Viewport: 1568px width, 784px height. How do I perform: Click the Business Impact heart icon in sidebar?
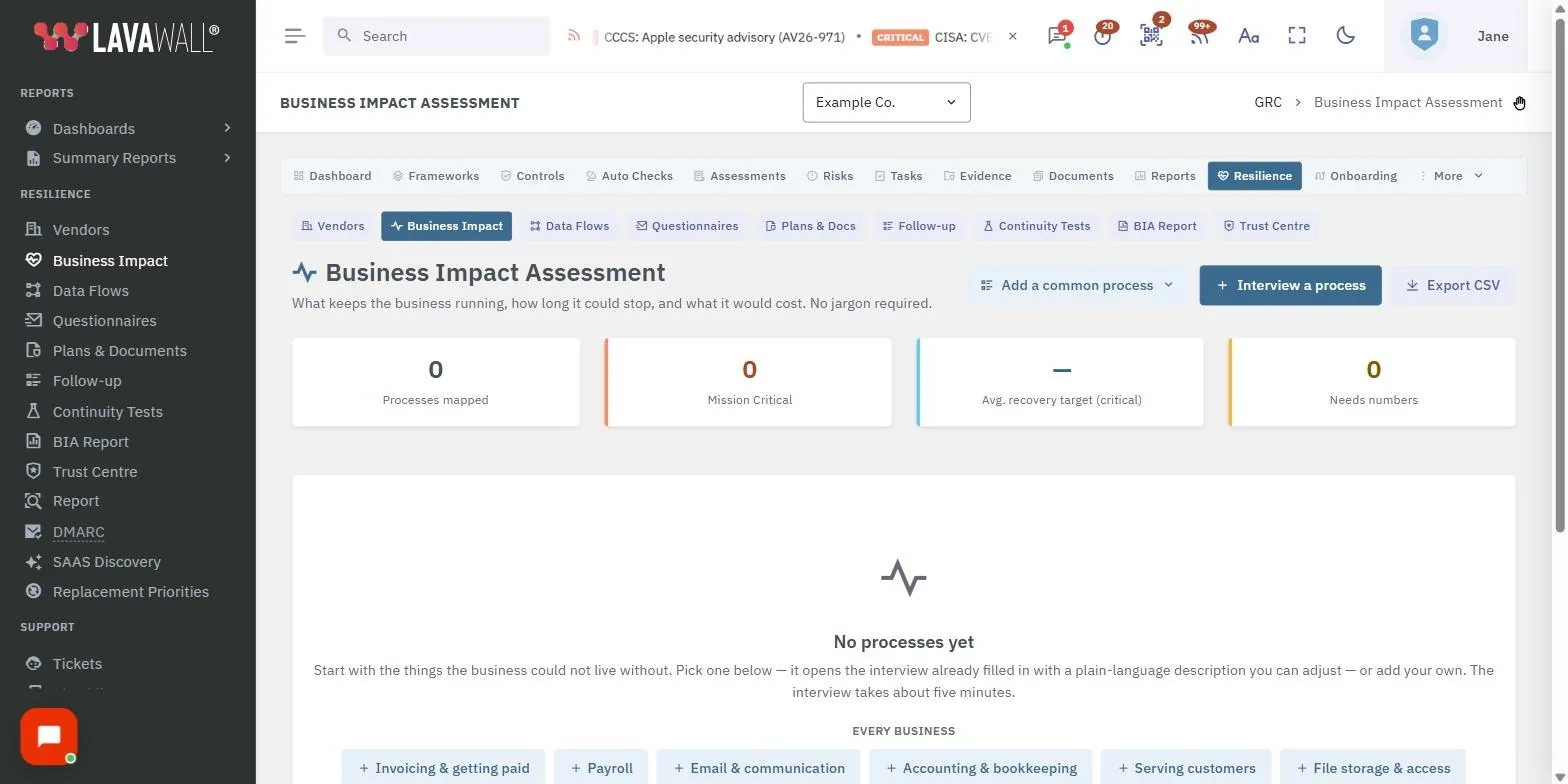(34, 260)
